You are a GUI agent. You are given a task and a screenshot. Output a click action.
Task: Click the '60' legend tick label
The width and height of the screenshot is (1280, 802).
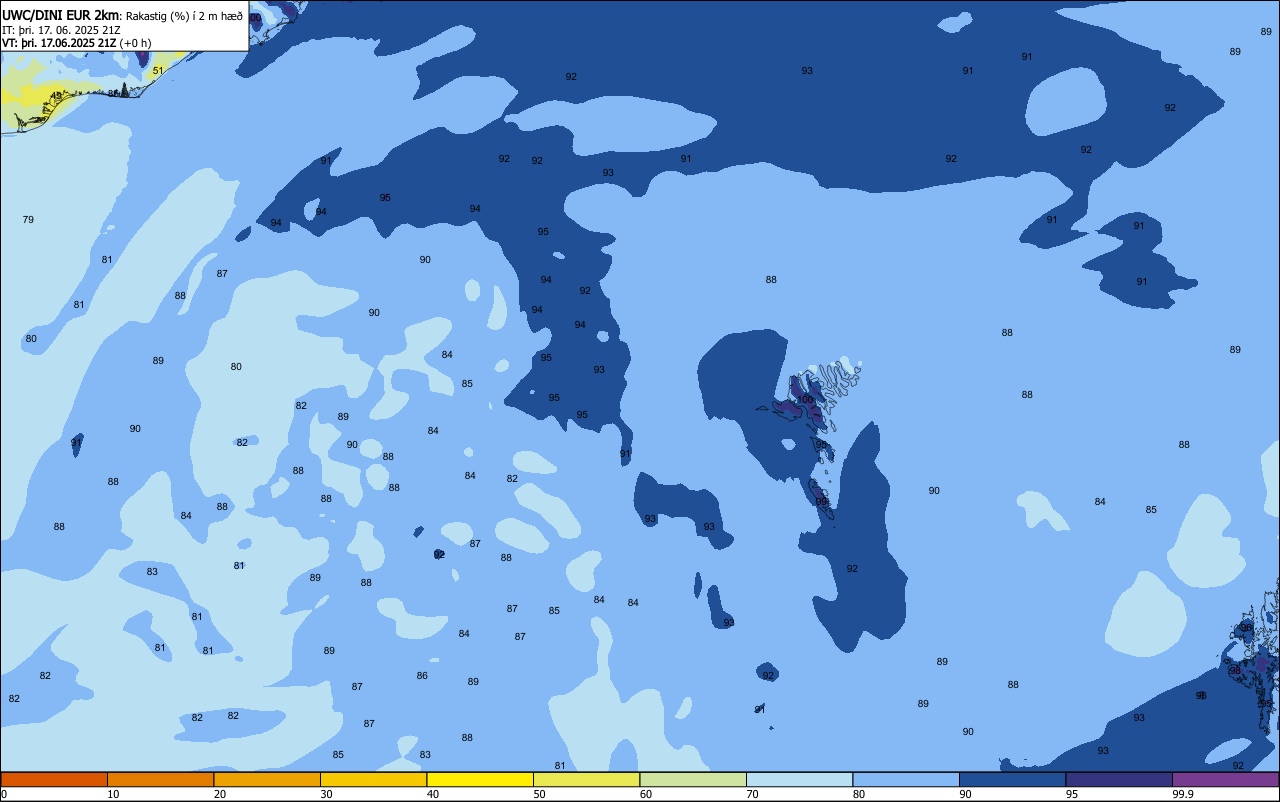tap(646, 794)
